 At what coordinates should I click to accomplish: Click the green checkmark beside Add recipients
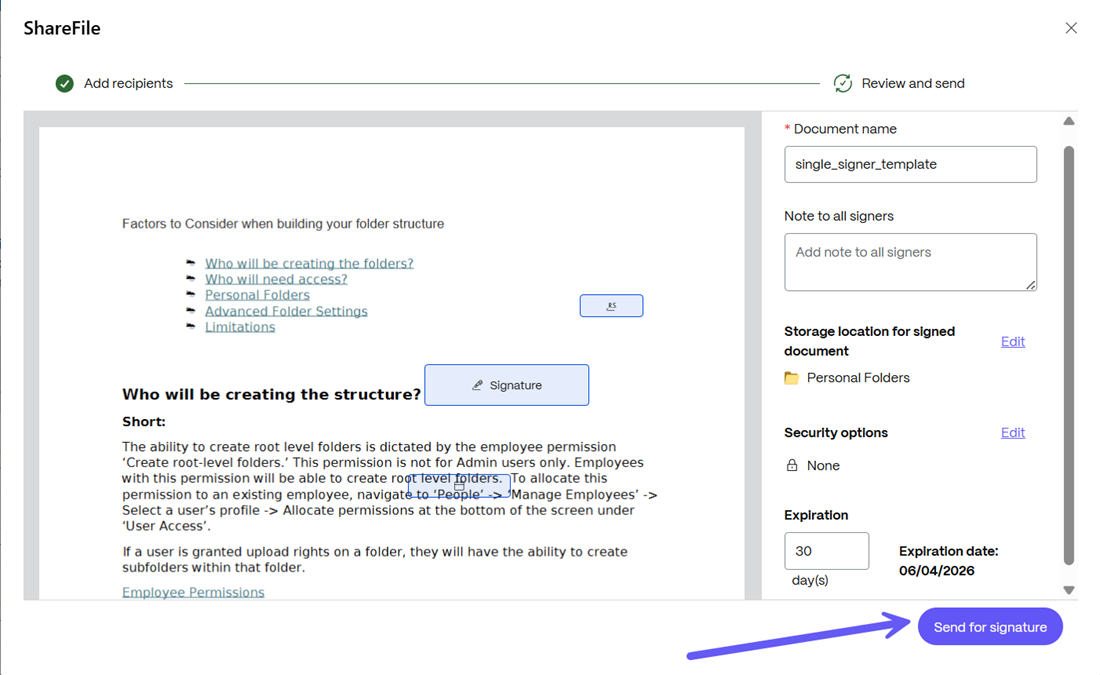[x=65, y=83]
